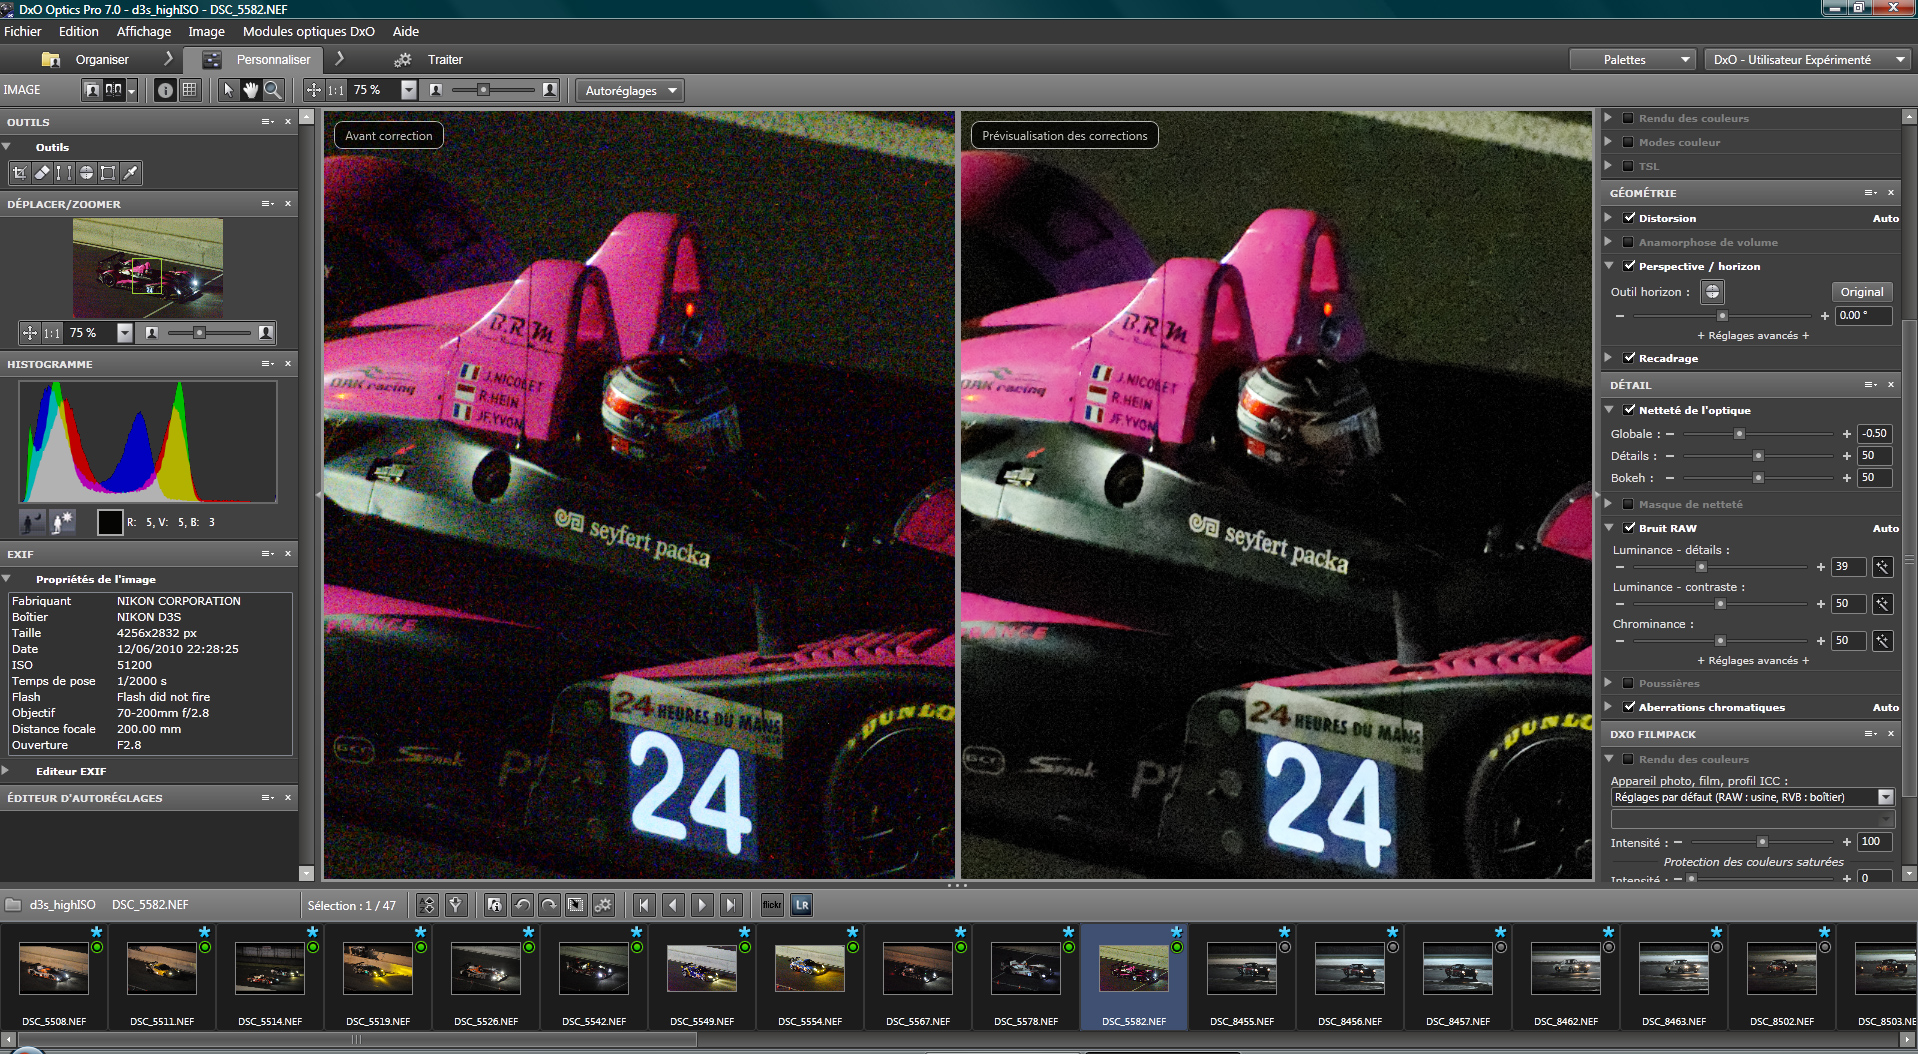Switch to side-by-side compare view mode
The width and height of the screenshot is (1918, 1054).
click(x=115, y=90)
